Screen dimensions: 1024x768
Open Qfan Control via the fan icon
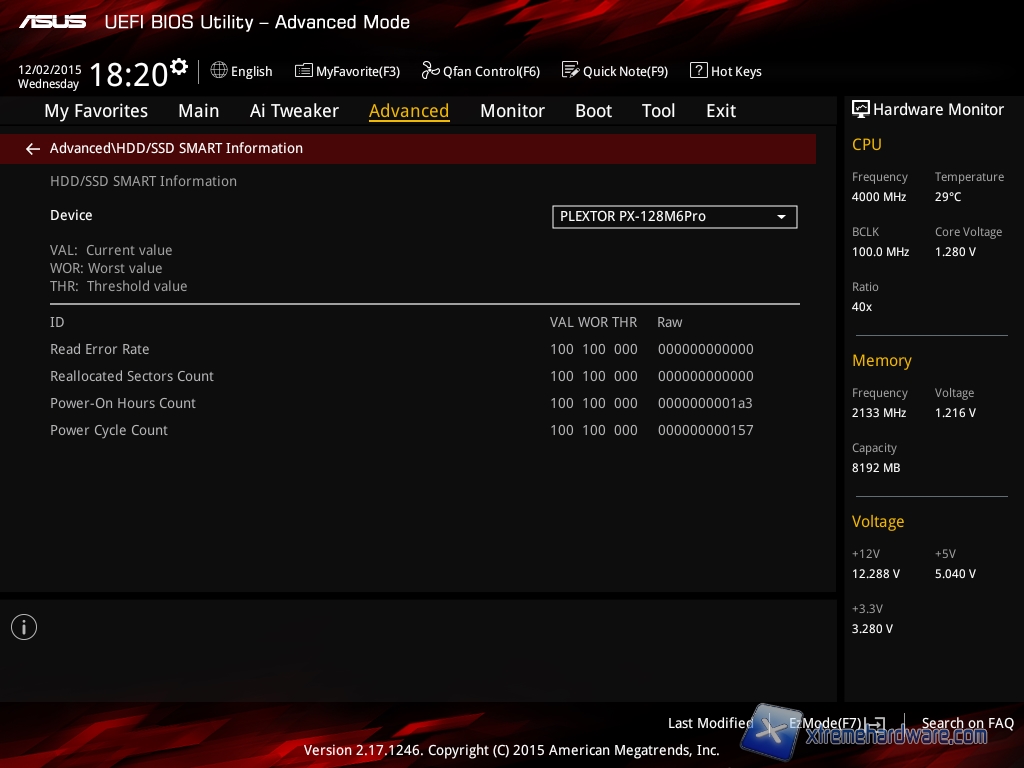click(x=431, y=71)
